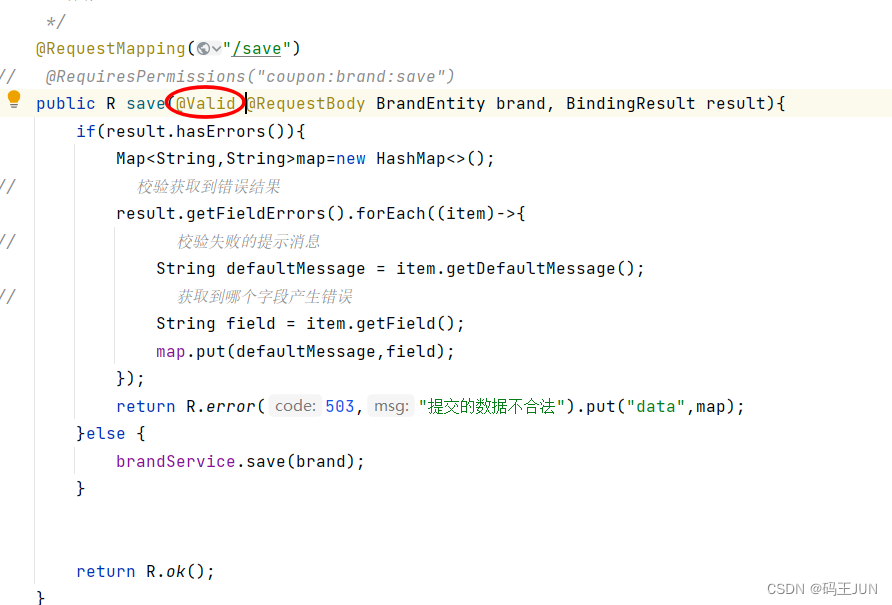
Task: Click the yellow lightbulb intention icon
Action: click(x=14, y=100)
